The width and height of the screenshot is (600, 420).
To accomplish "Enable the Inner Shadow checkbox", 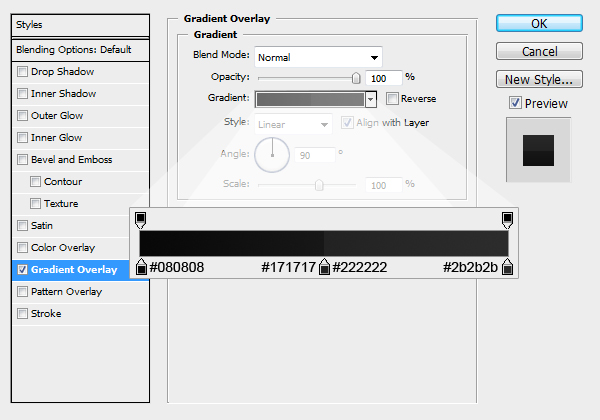I will [22, 94].
